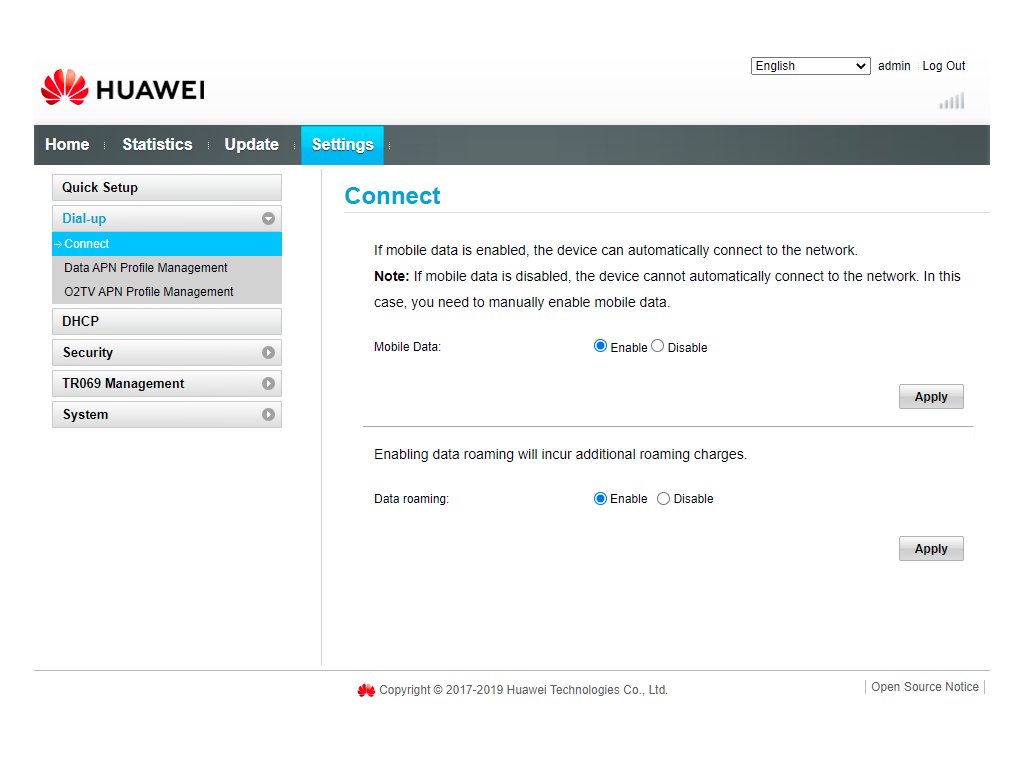The image size is (1024, 768).
Task: Expand the TR069 Management section arrow
Action: [x=268, y=384]
